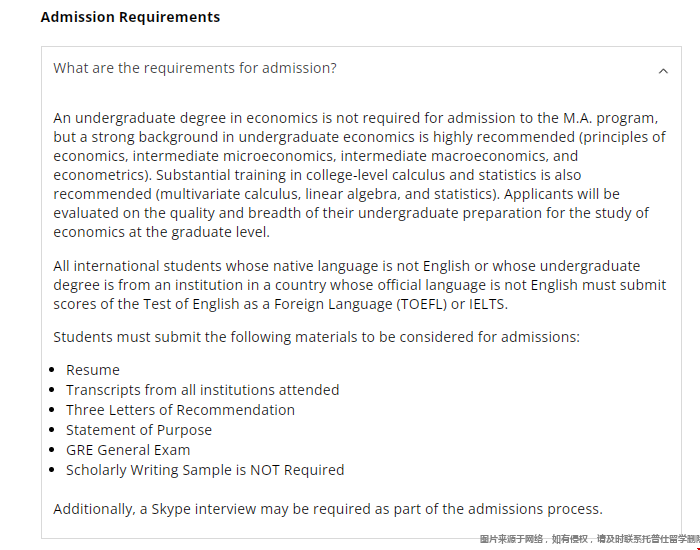Click the 'GRE General Exam' list item
This screenshot has width=700, height=550.
tap(128, 450)
